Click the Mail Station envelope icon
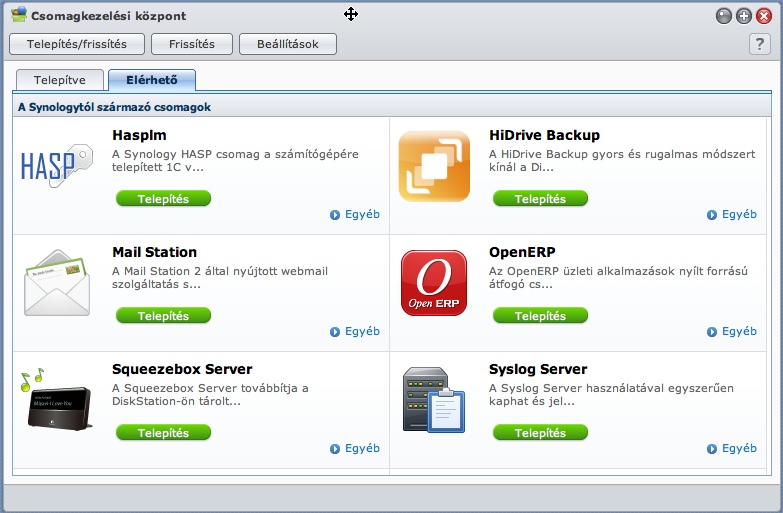 [56, 283]
